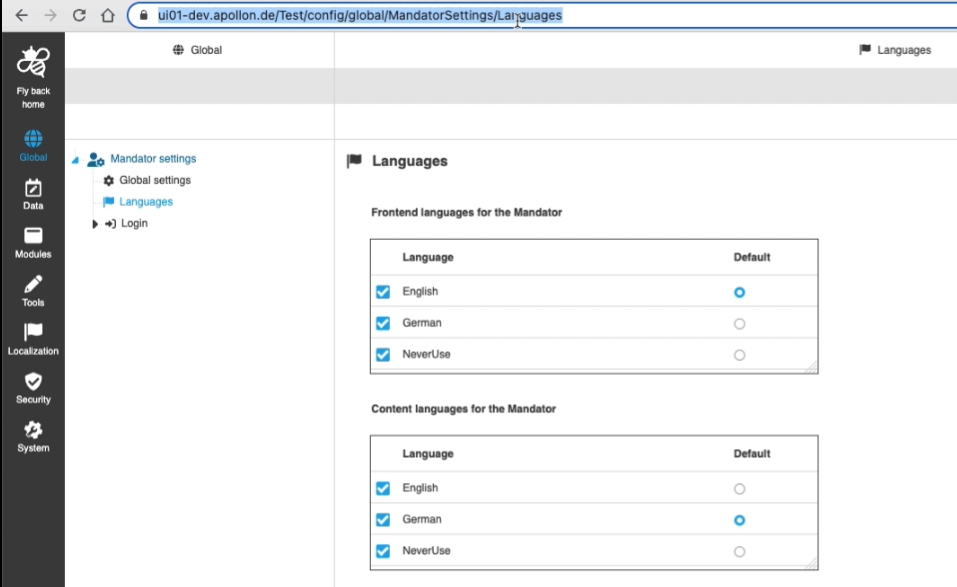Open the Modules sidebar icon

pyautogui.click(x=33, y=237)
